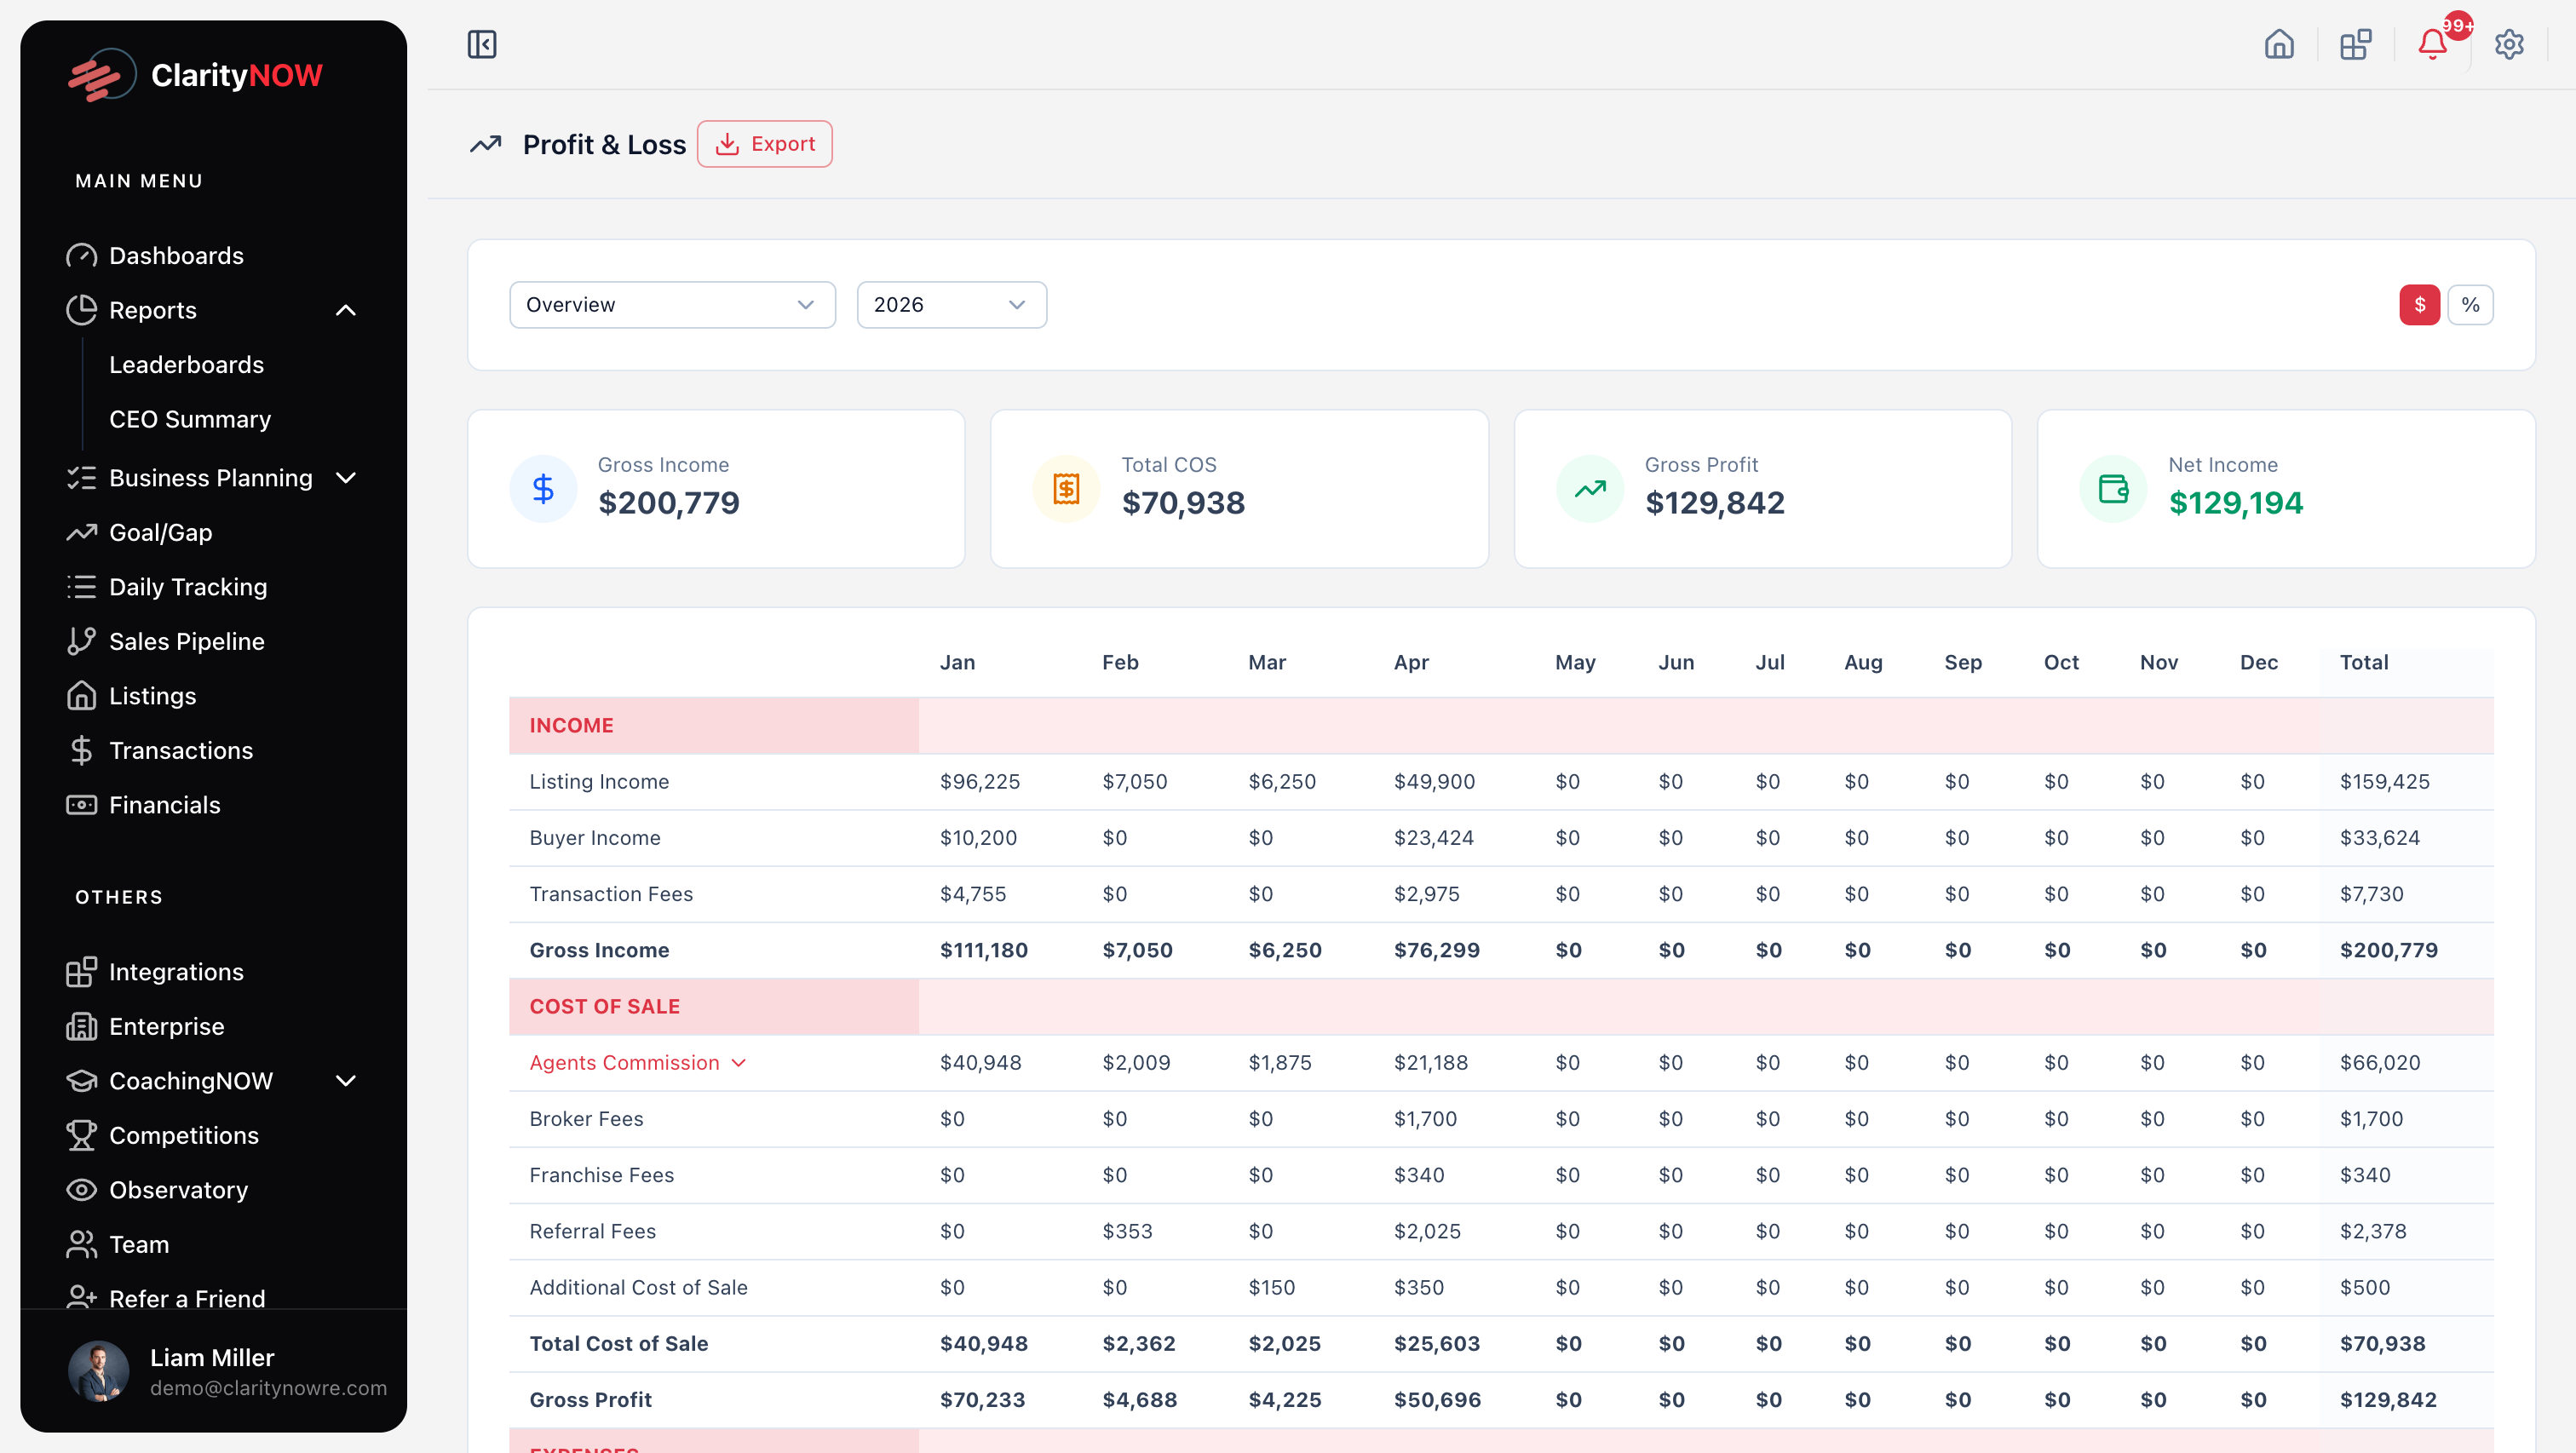
Task: Click Liam Miller's profile avatar
Action: click(98, 1371)
